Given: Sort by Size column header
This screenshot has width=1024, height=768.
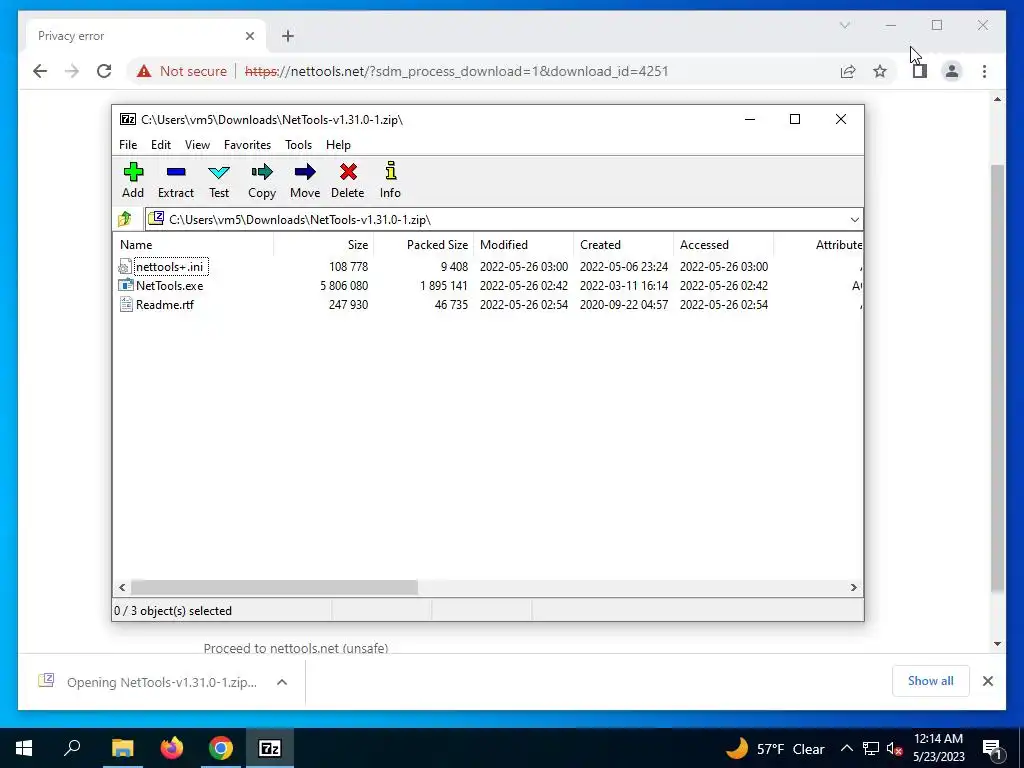Looking at the screenshot, I should (x=323, y=245).
